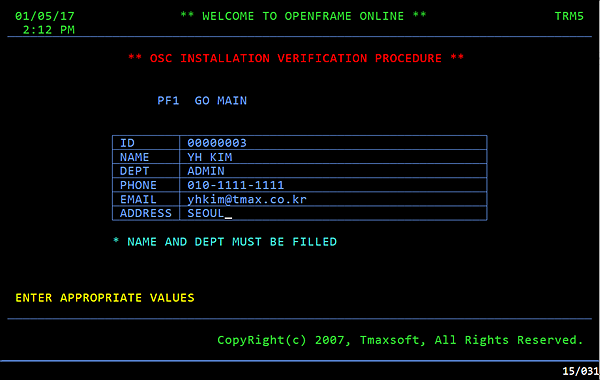The width and height of the screenshot is (600, 380).
Task: Click the PF1 GO MAIN text
Action: 202,101
